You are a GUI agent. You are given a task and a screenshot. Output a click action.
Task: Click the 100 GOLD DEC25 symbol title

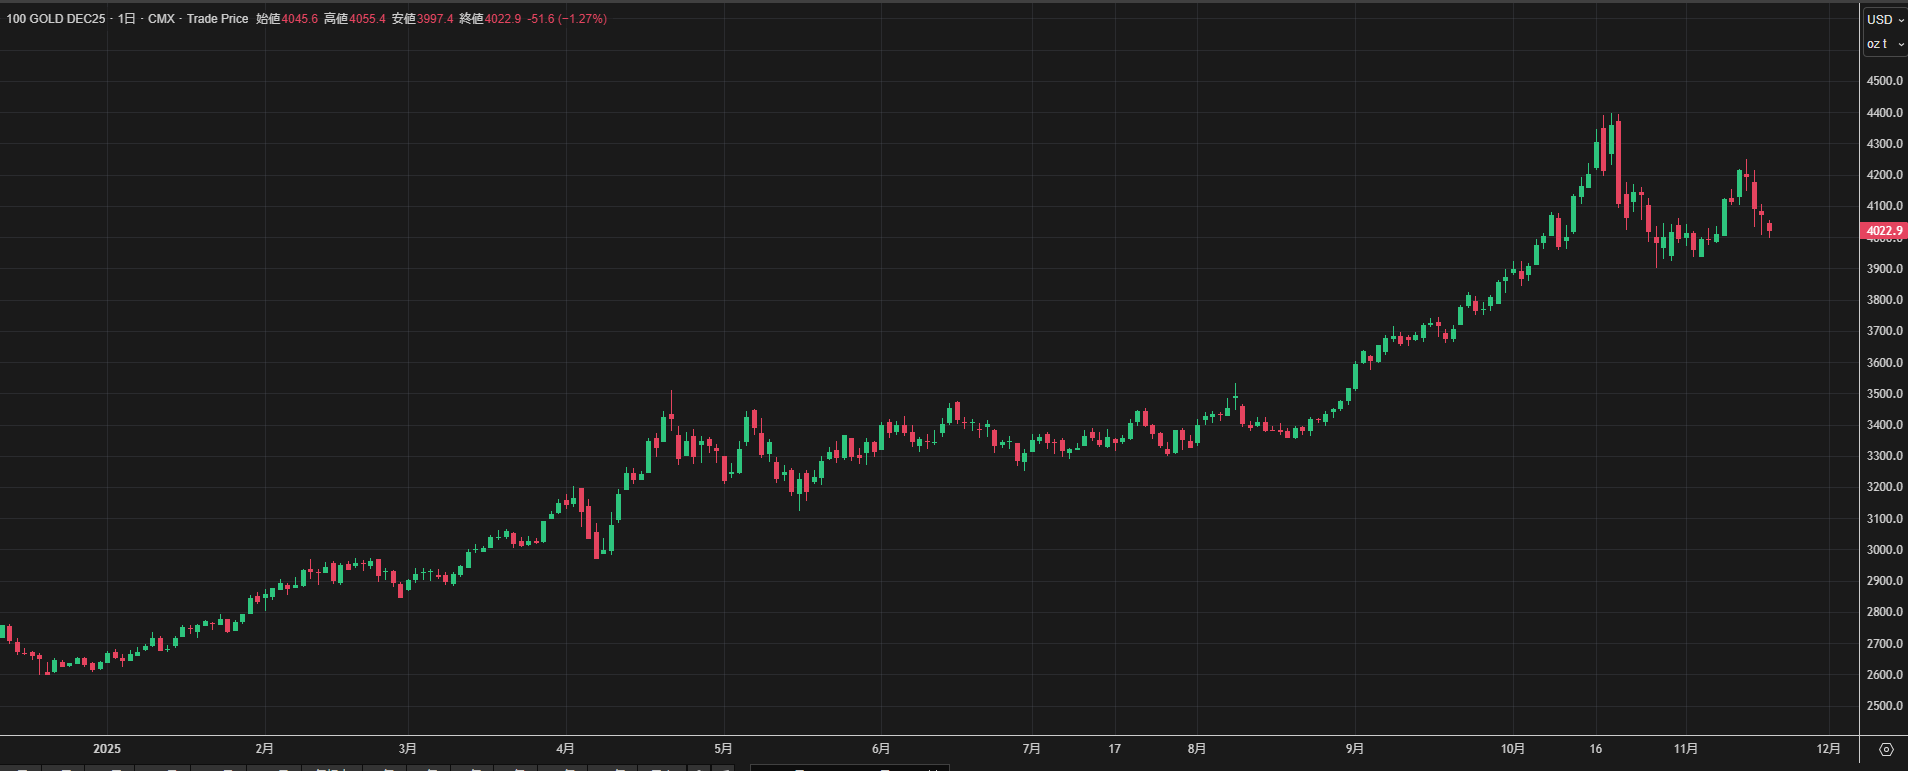click(56, 19)
